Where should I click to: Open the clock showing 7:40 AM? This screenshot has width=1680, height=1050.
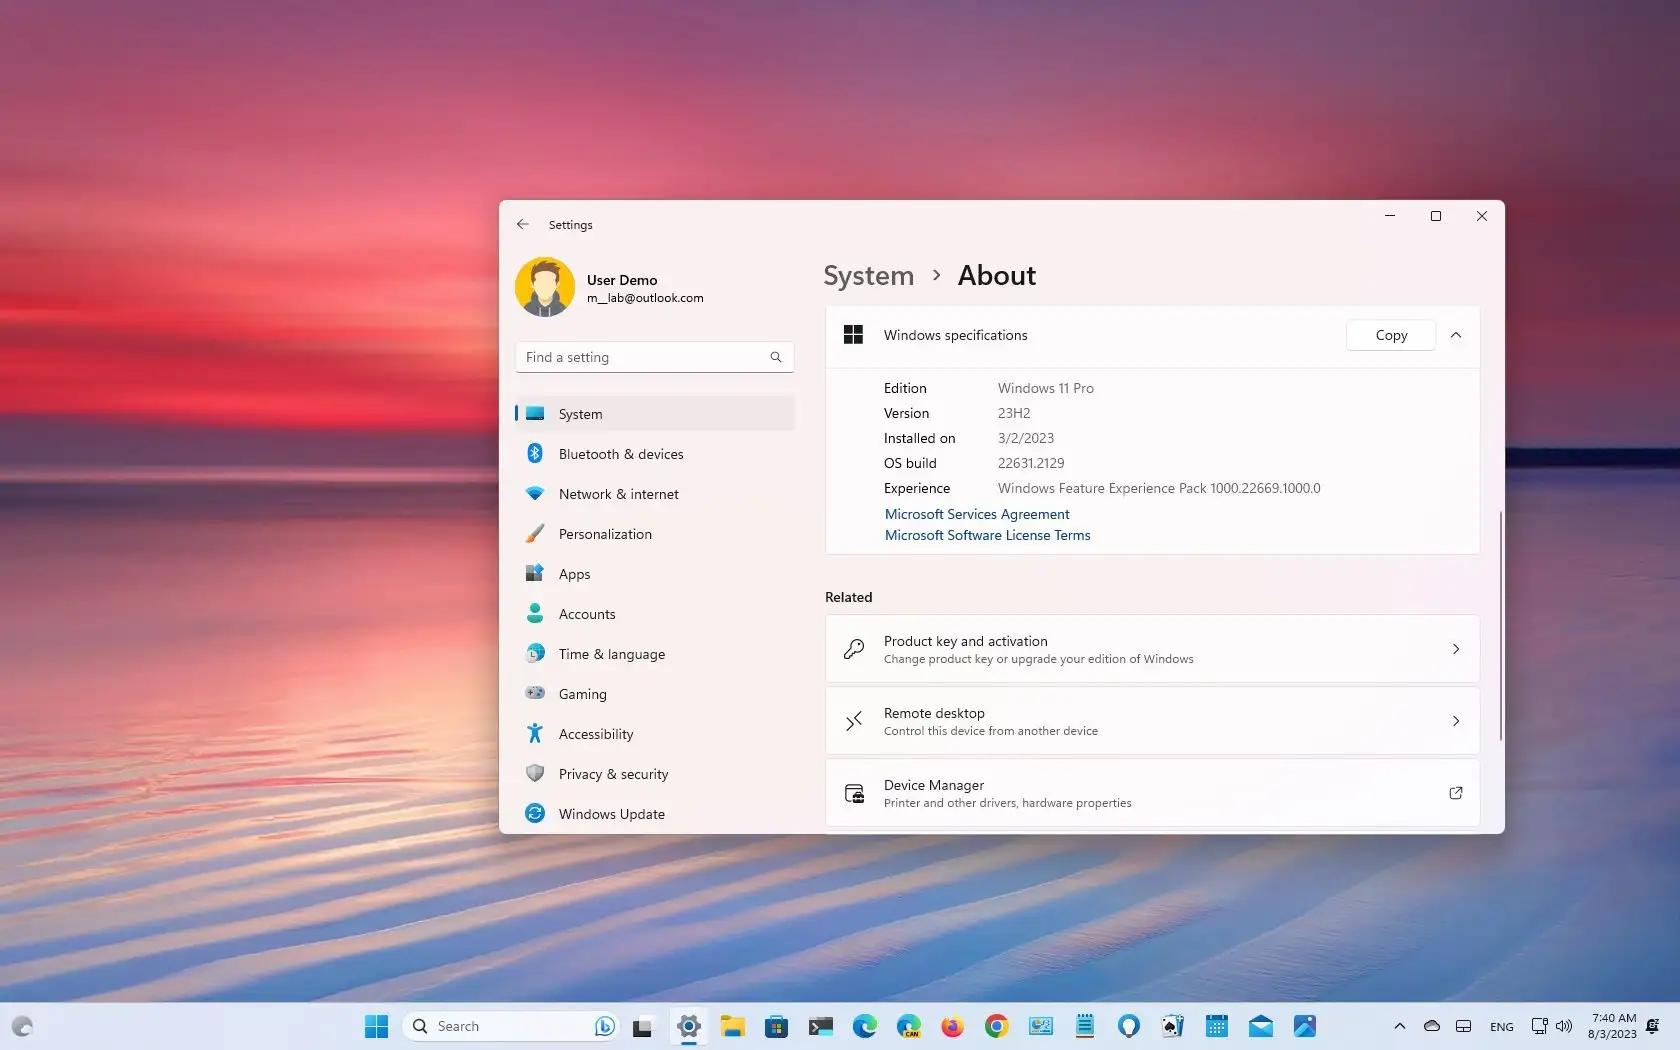1612,1026
